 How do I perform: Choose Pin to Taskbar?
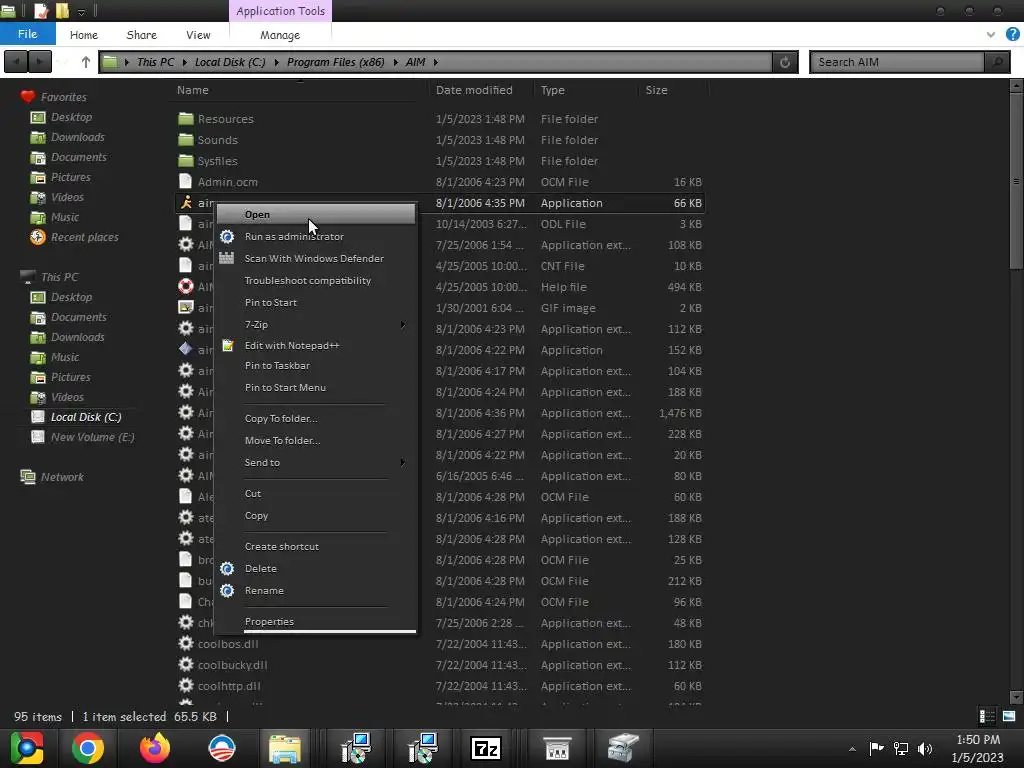click(x=316, y=366)
